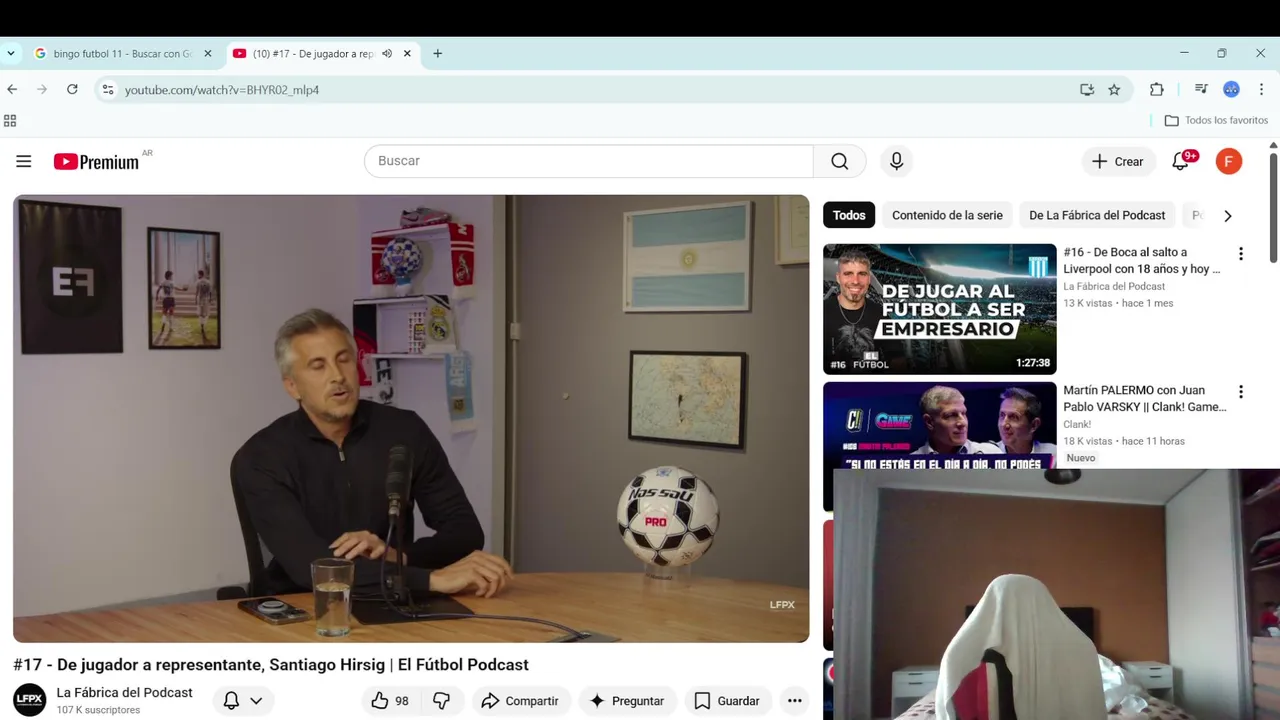Open the #16 De Boca al salto title
Viewport: 1280px width, 720px height.
(x=1141, y=260)
